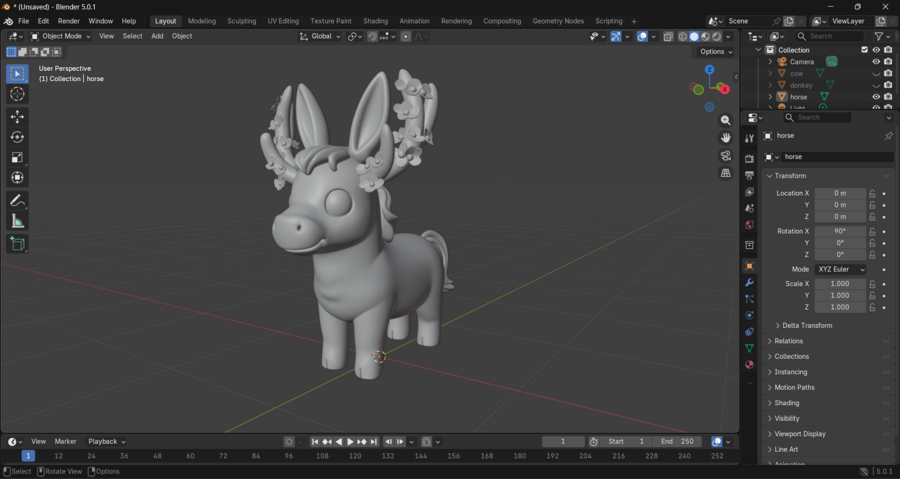Pick the 3D Cursor tool
This screenshot has width=900, height=479.
coord(17,94)
